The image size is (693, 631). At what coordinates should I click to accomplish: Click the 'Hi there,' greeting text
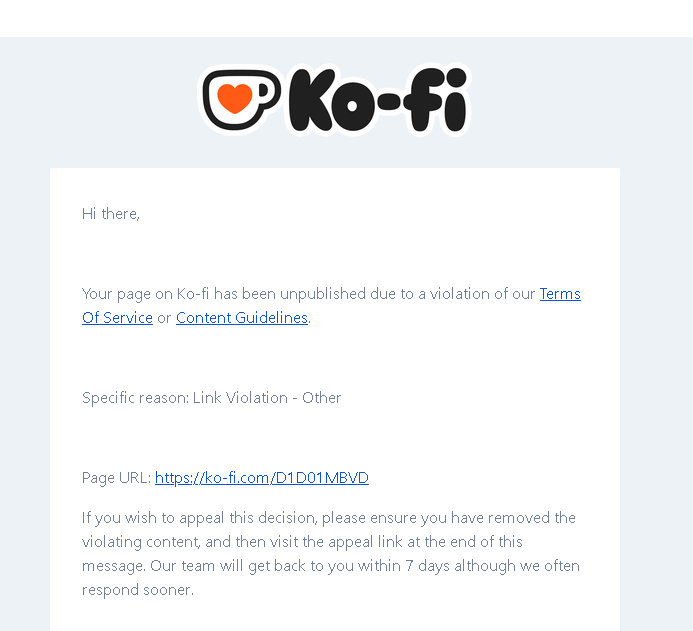pos(111,214)
